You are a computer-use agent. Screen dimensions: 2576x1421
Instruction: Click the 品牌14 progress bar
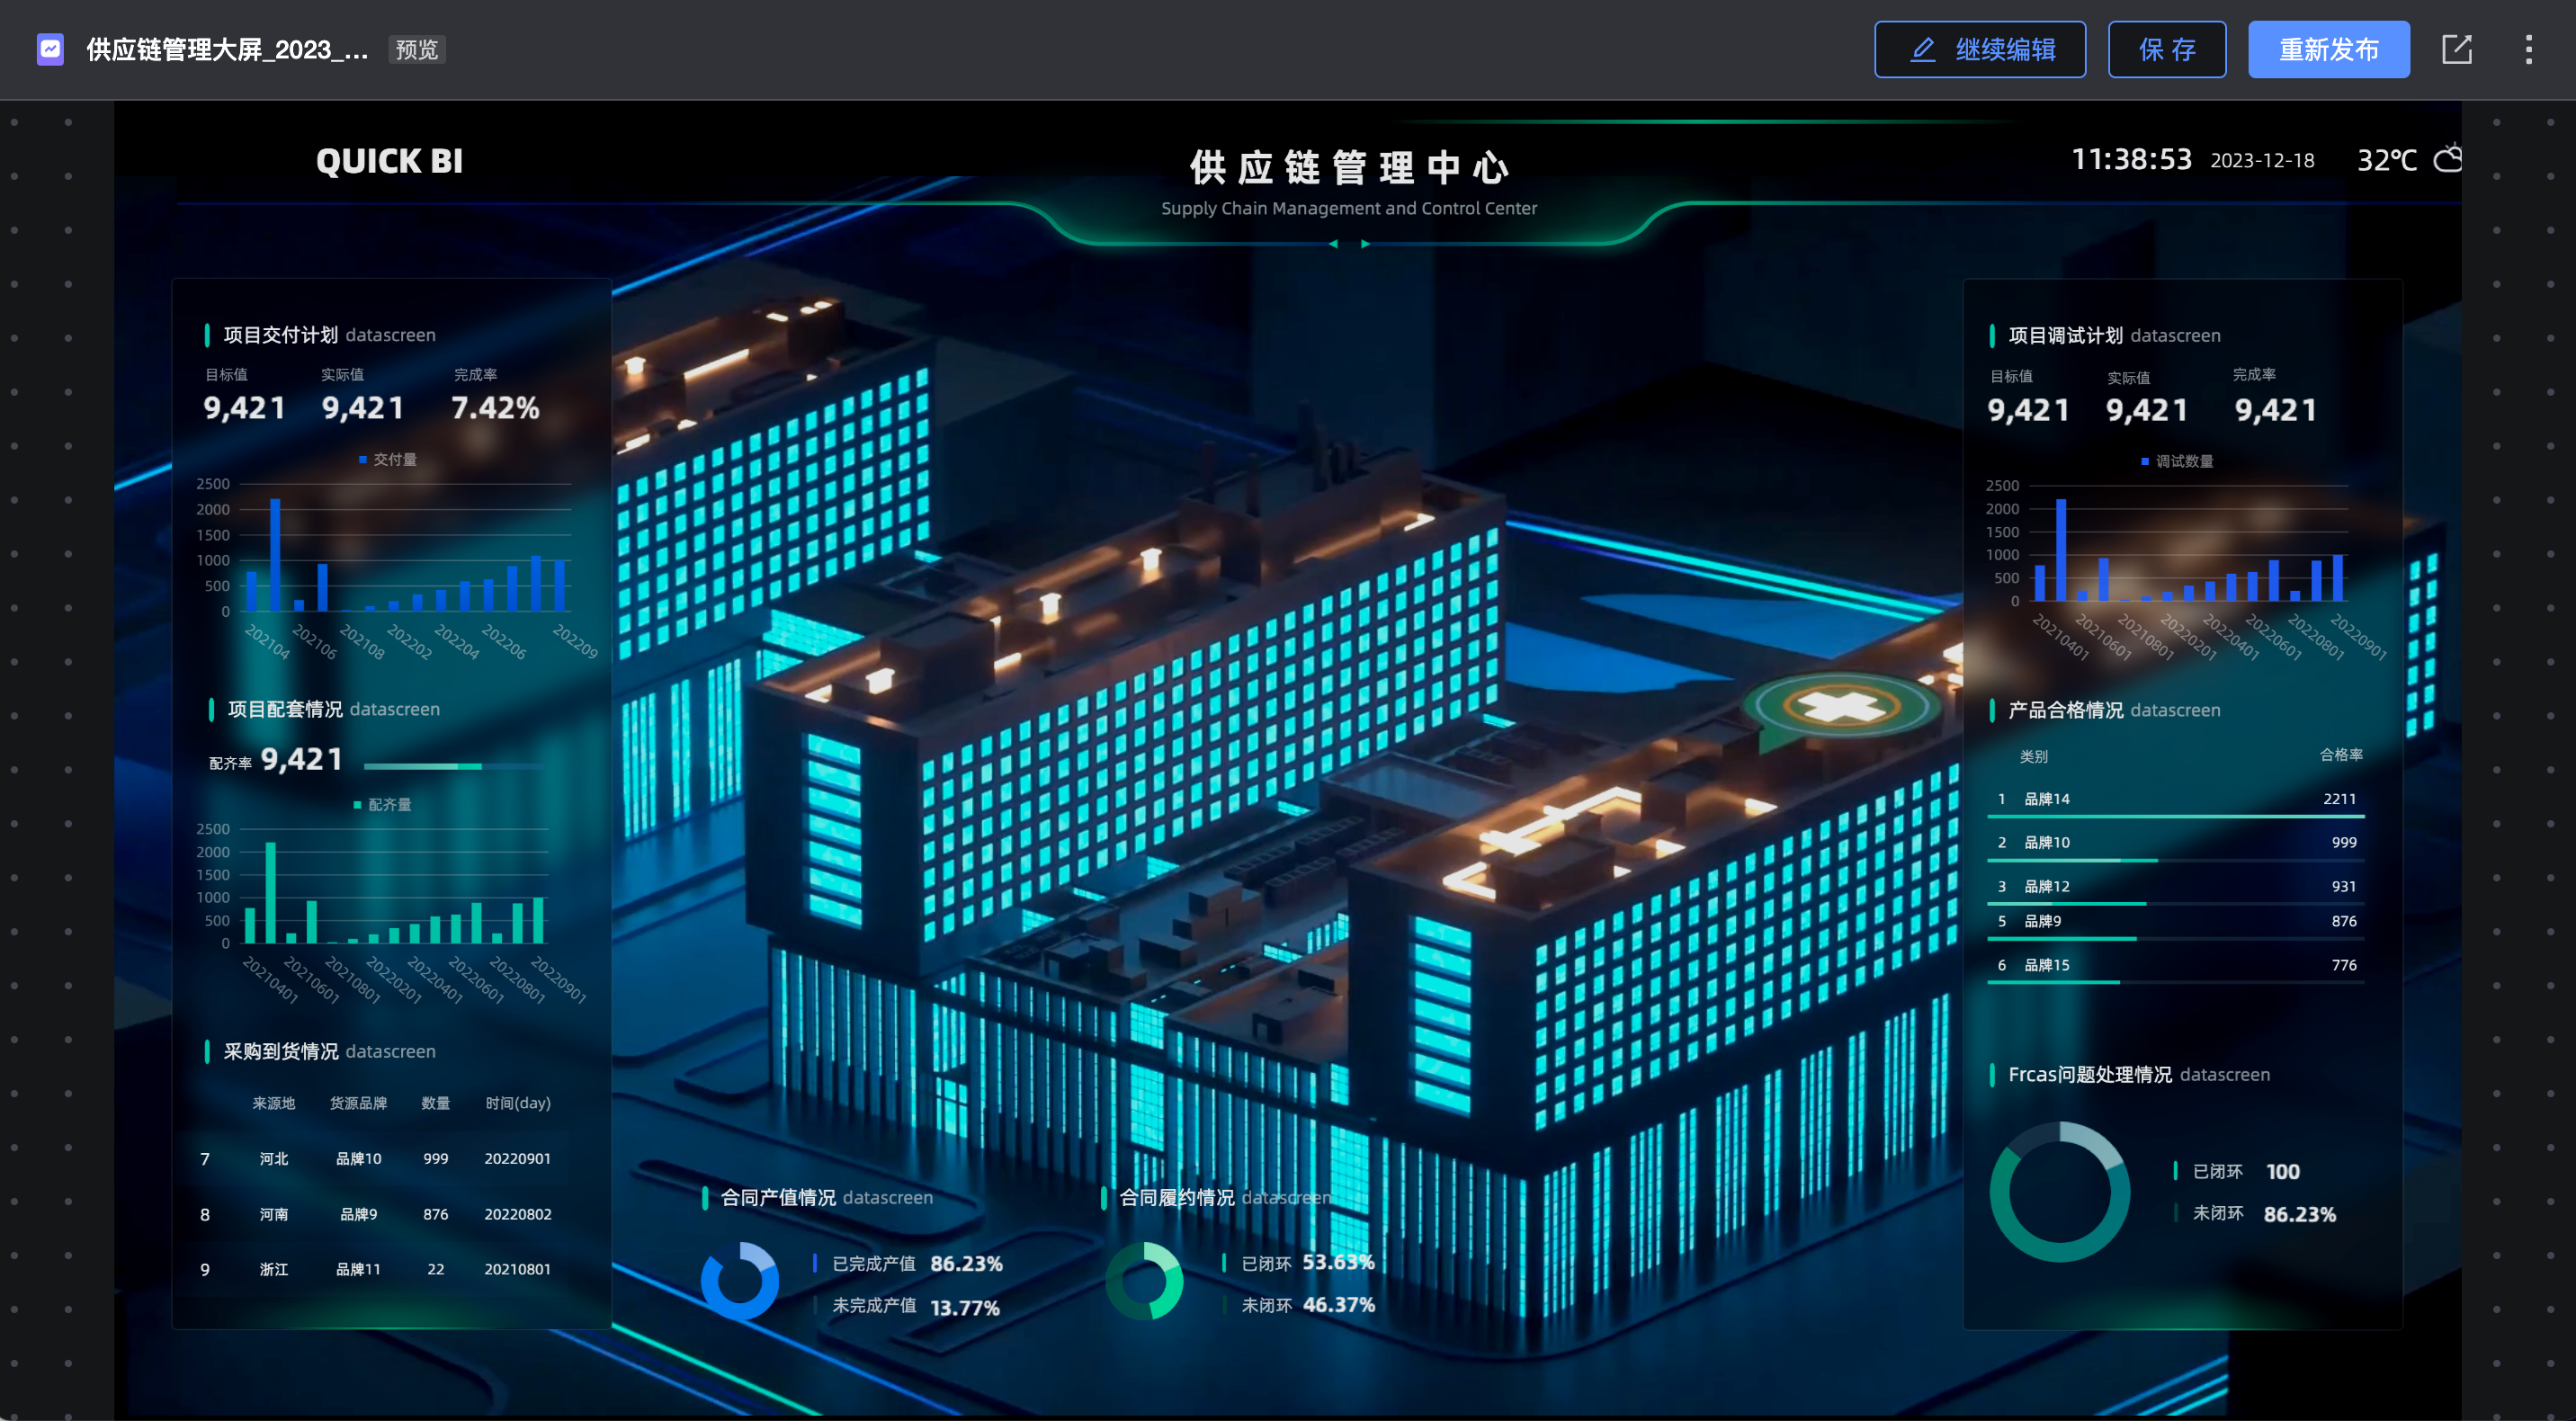pyautogui.click(x=2175, y=817)
